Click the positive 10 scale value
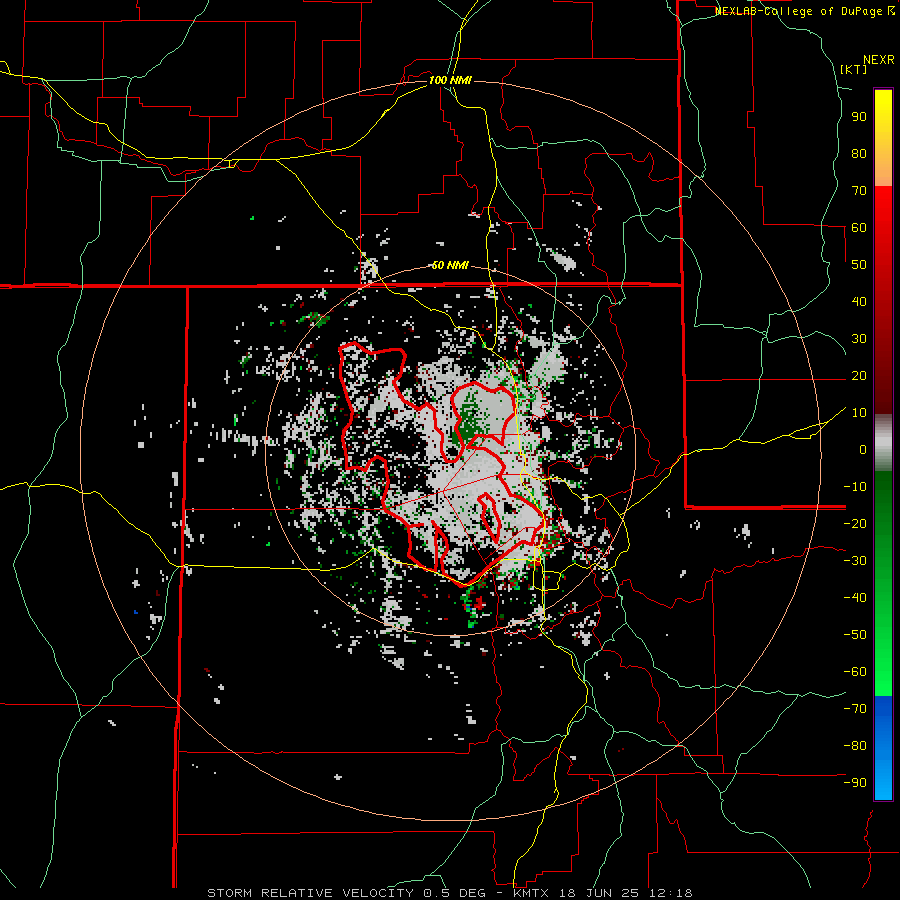Viewport: 900px width, 900px height. tap(859, 413)
